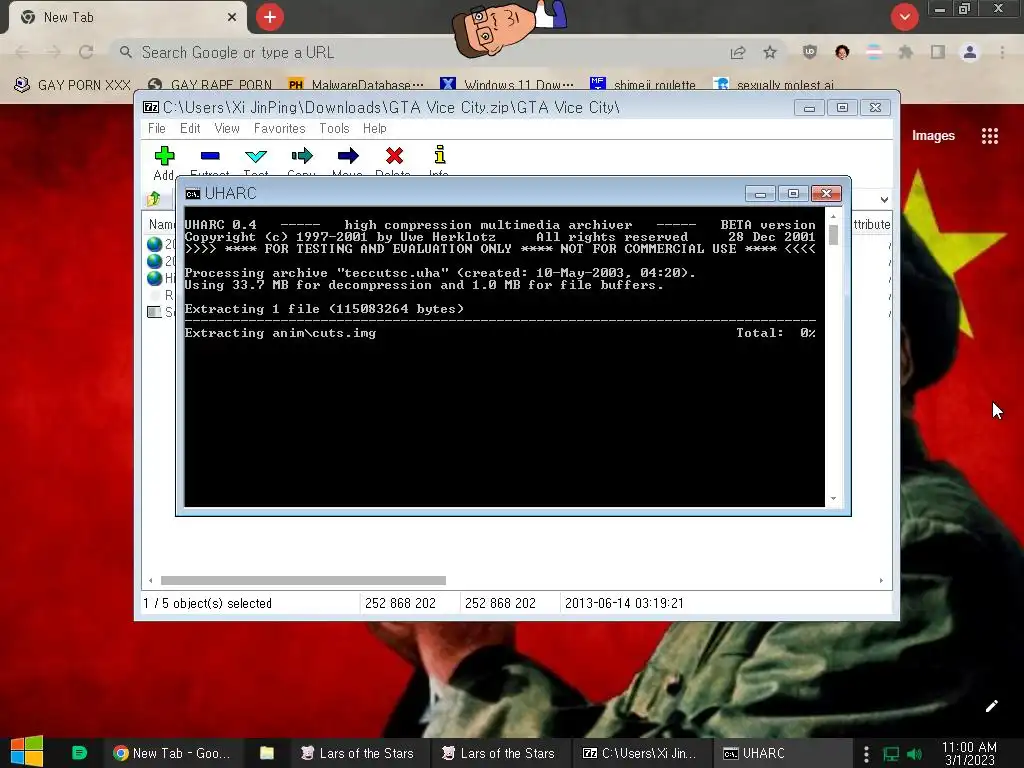Click the Chrome back arrow
1024x768 pixels.
(22, 52)
